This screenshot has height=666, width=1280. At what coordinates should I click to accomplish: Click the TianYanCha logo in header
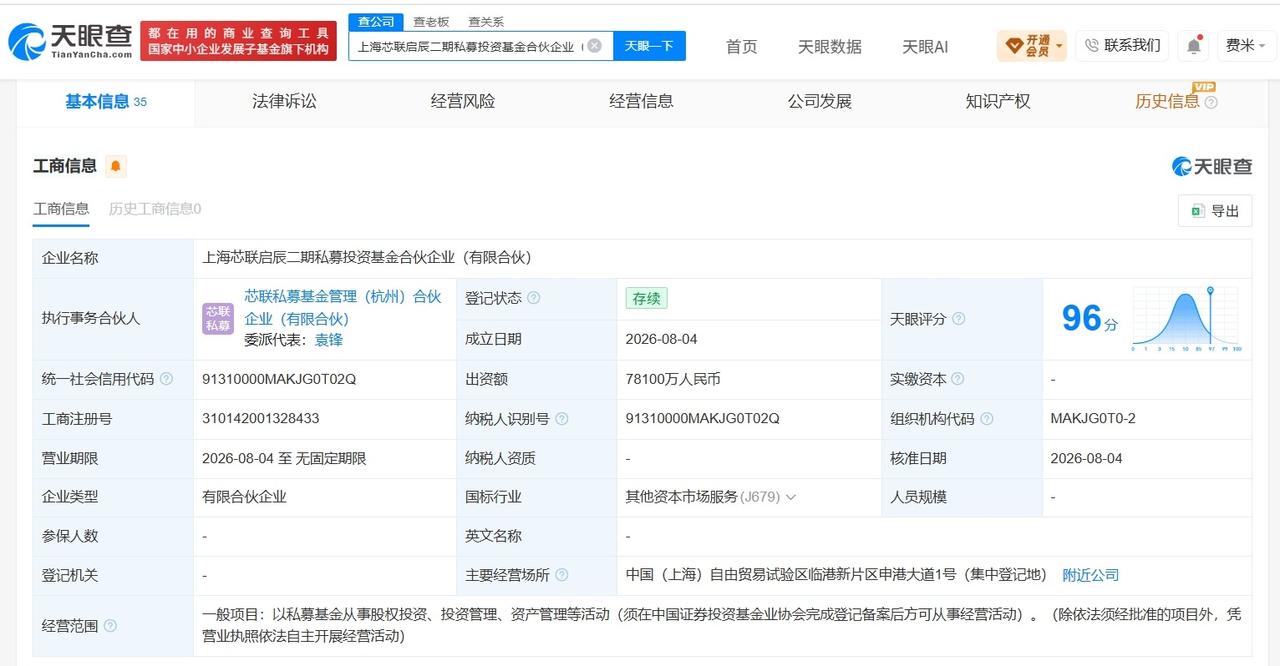[70, 41]
